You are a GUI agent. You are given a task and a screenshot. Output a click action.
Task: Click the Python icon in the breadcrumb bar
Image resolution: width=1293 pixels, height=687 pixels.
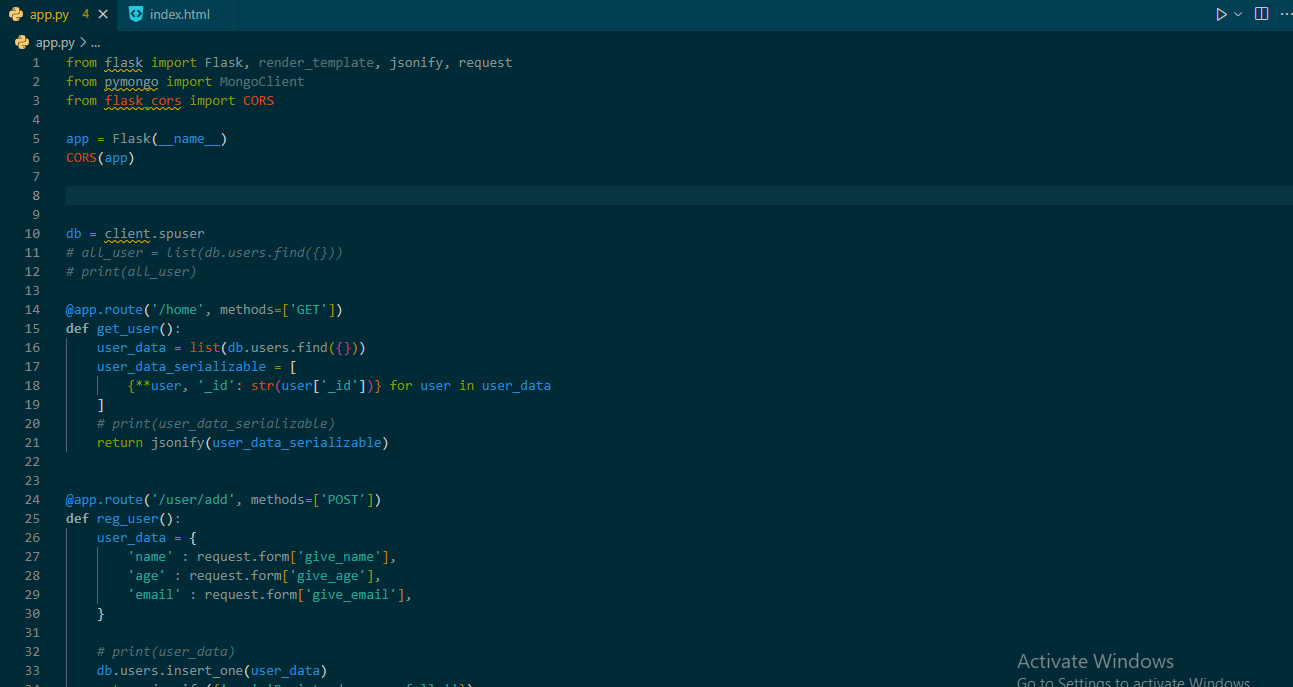tap(21, 42)
